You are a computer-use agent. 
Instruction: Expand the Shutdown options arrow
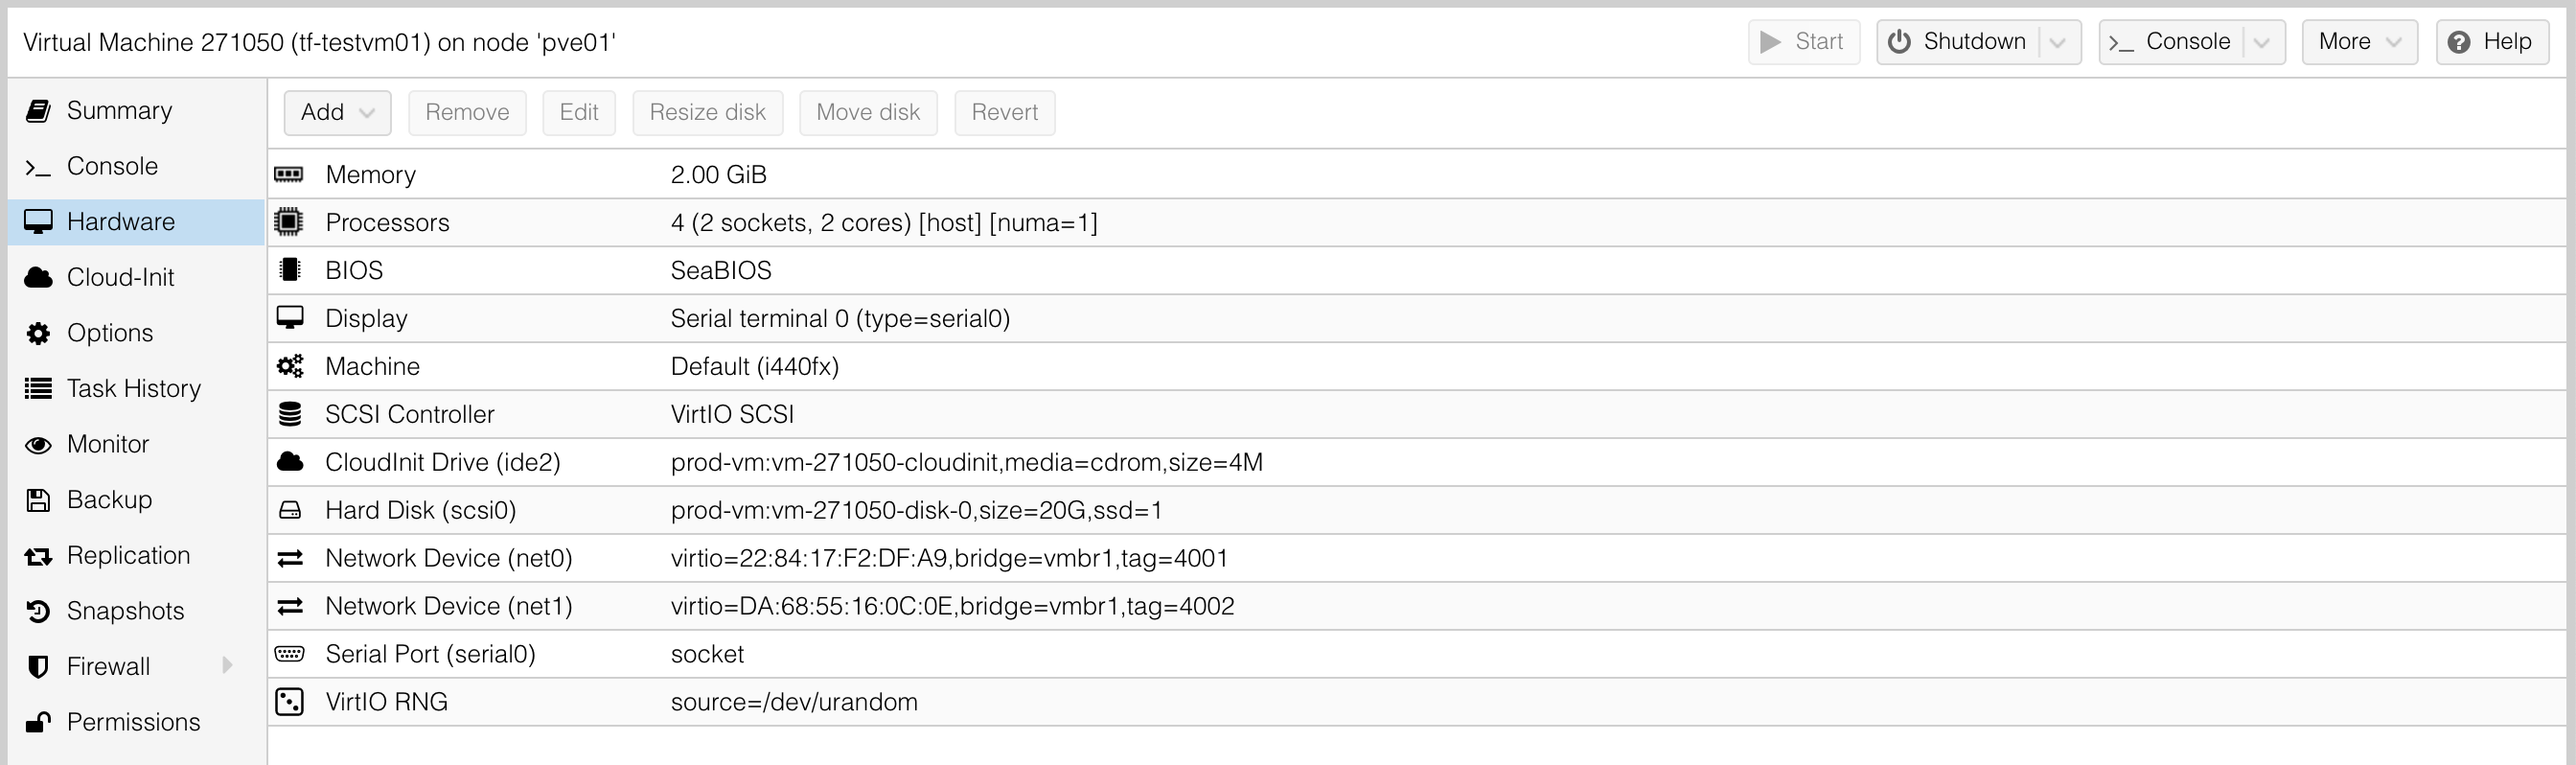click(x=2058, y=42)
